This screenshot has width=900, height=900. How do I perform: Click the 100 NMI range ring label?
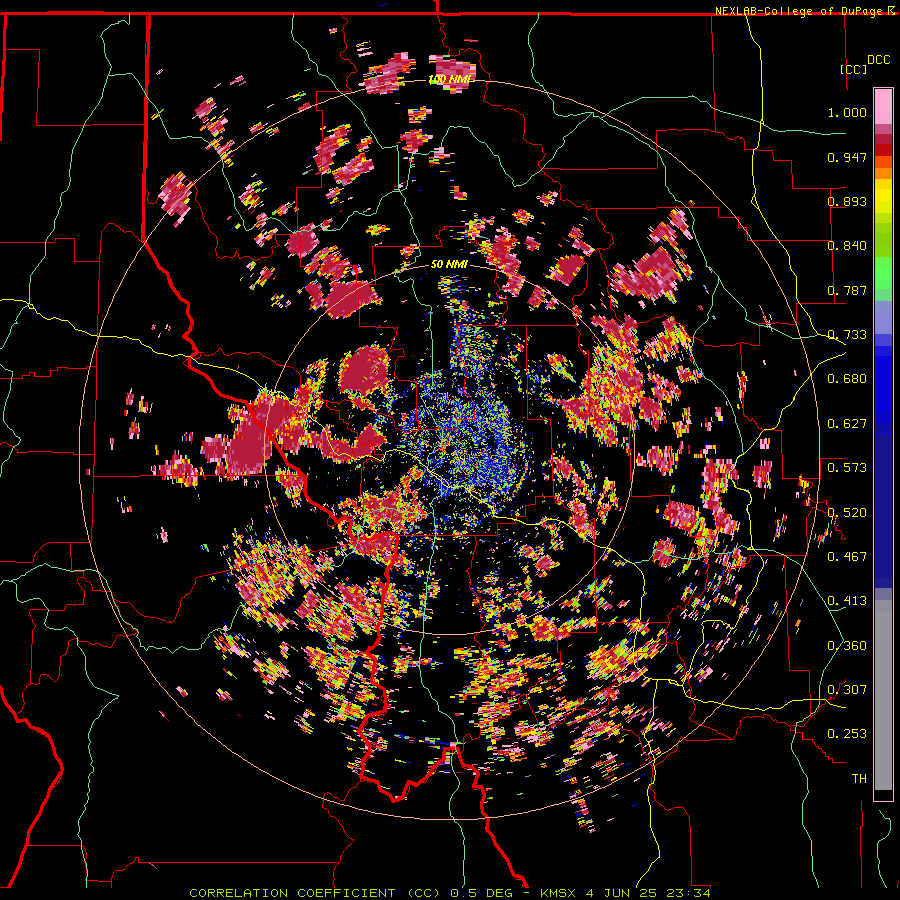pyautogui.click(x=450, y=79)
